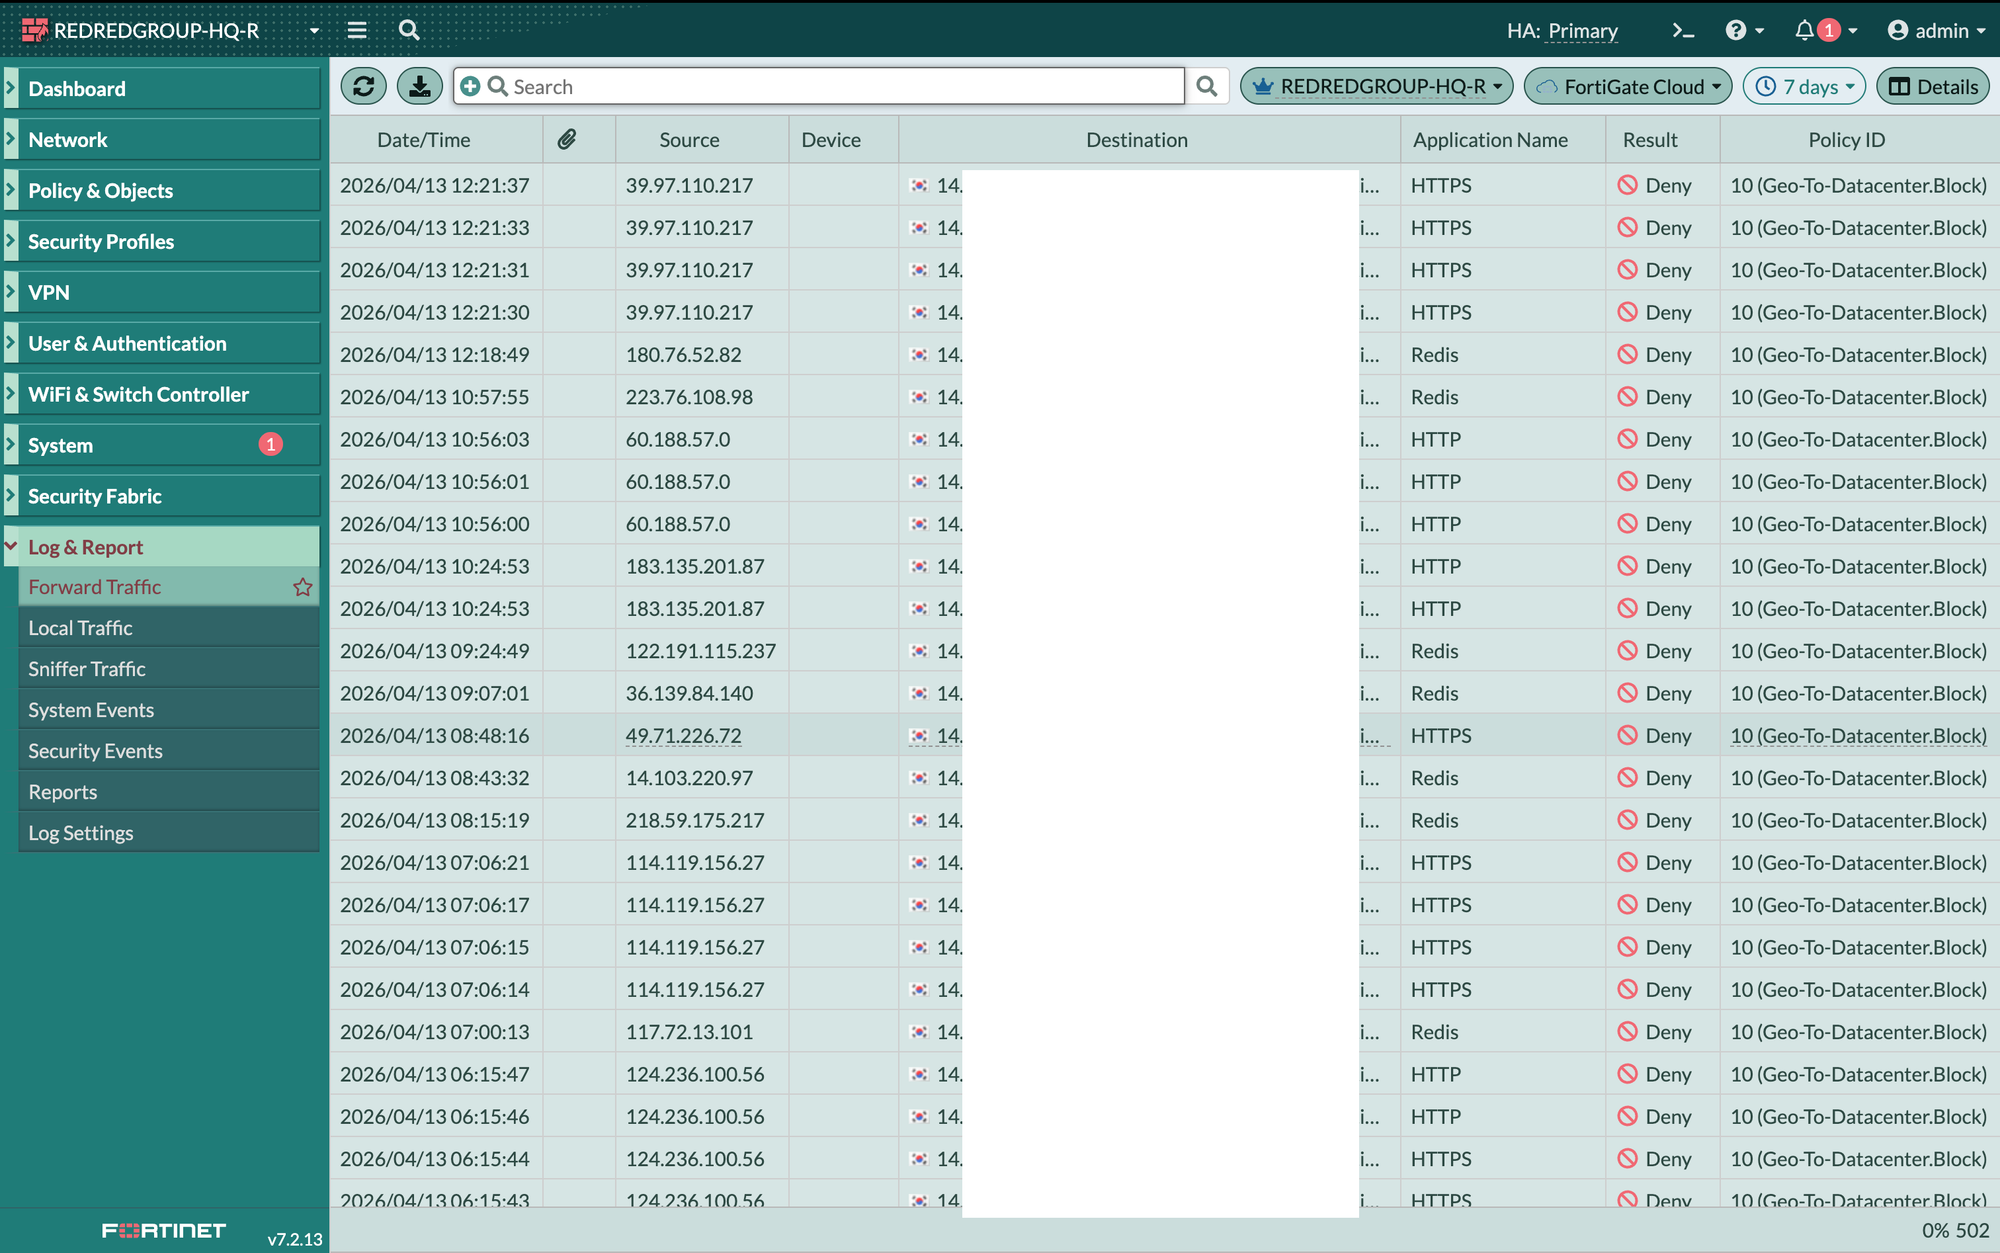Favorite Forward Traffic with star icon
The image size is (2000, 1253).
coord(303,588)
